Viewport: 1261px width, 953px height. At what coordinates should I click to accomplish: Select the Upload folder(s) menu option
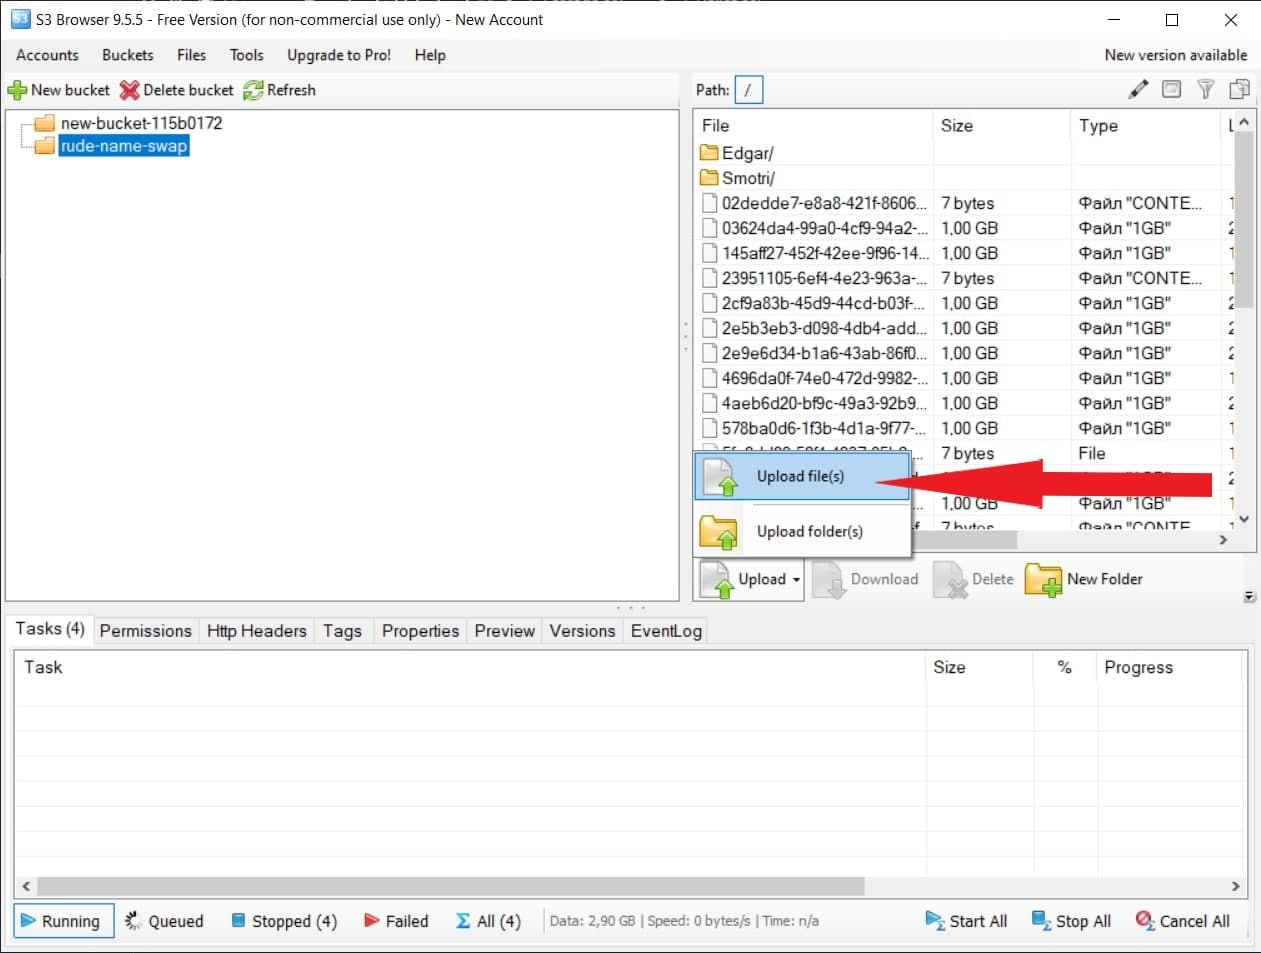click(802, 531)
